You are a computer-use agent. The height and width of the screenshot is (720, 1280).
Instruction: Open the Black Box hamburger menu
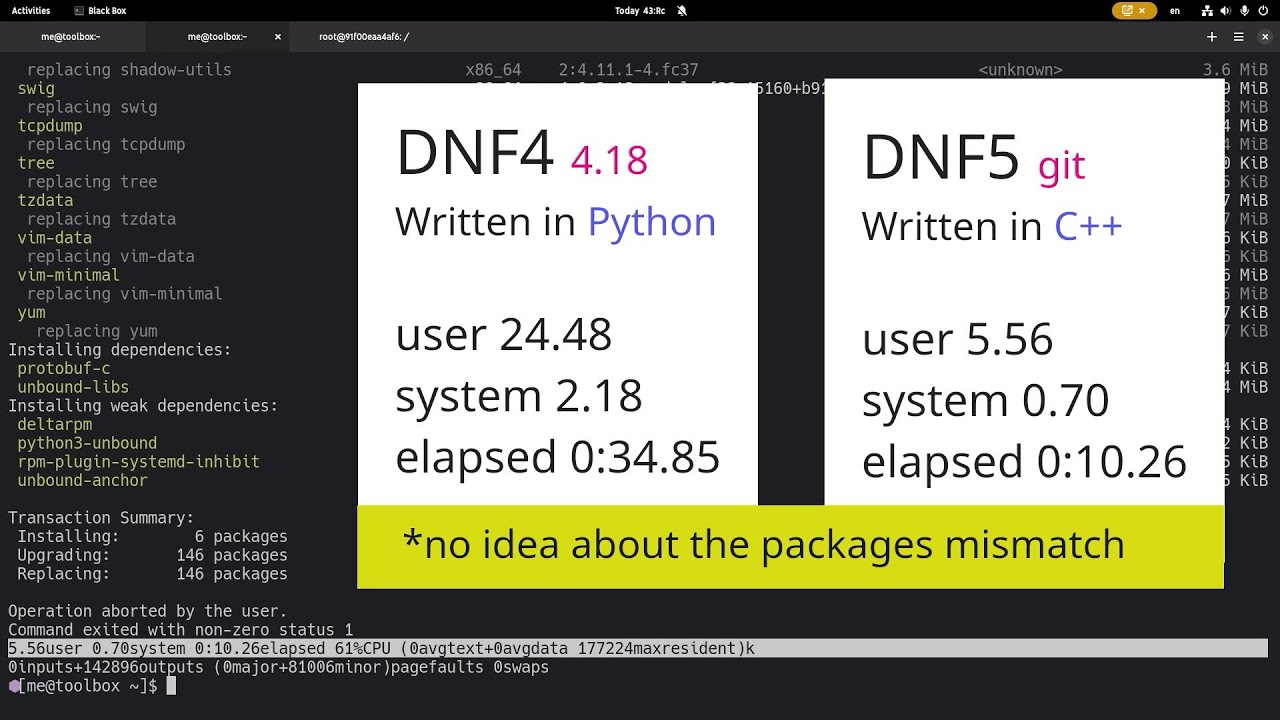[x=1238, y=37]
